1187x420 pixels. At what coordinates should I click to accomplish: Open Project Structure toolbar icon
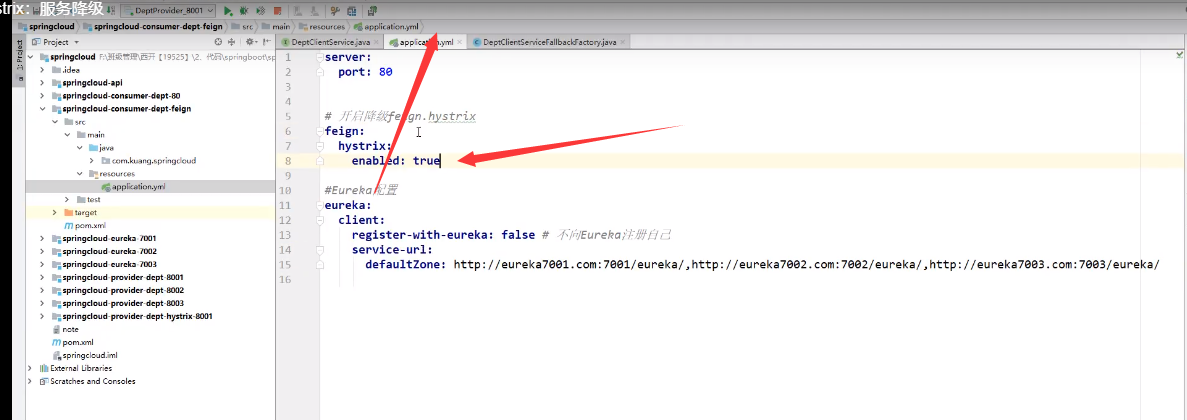(352, 11)
